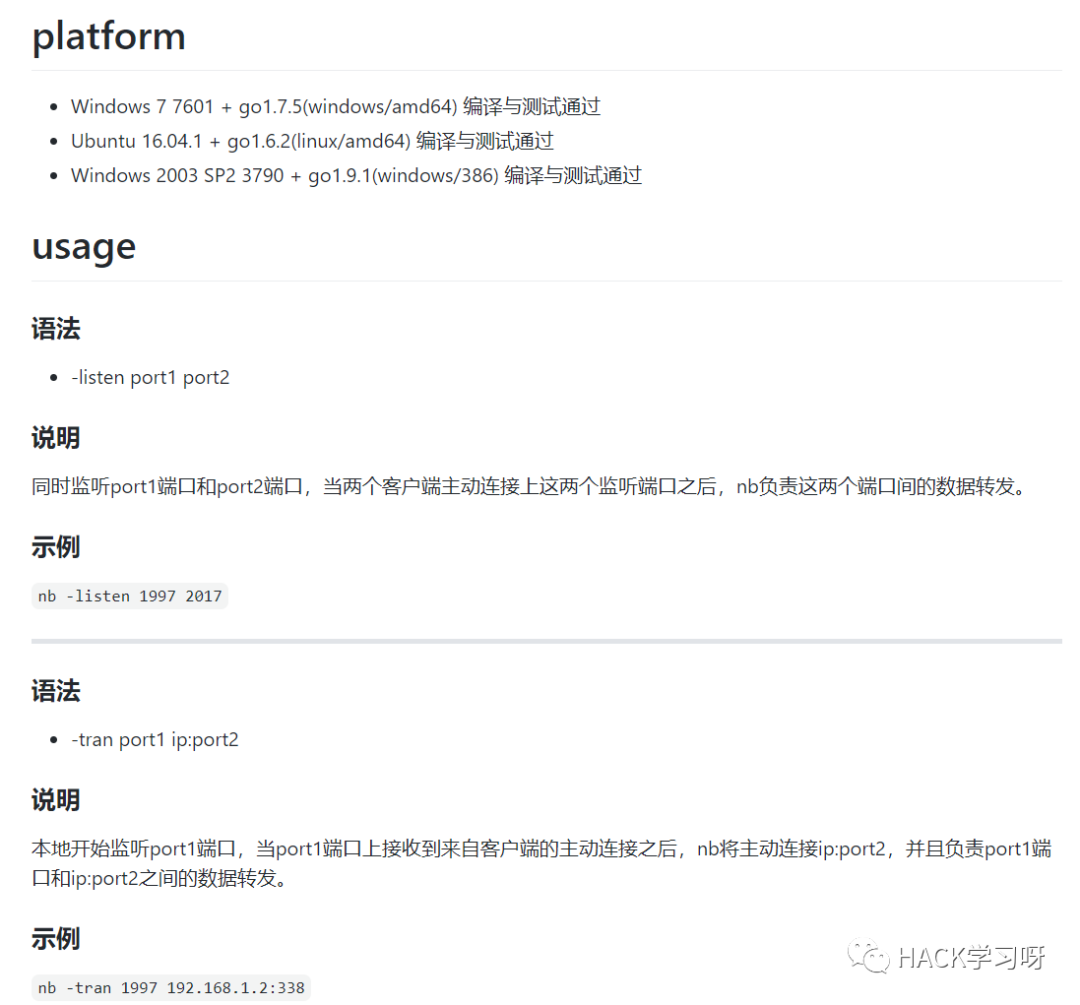Click the 'nb -listen 1997 2017' code snippet
1080x1005 pixels.
click(x=129, y=596)
